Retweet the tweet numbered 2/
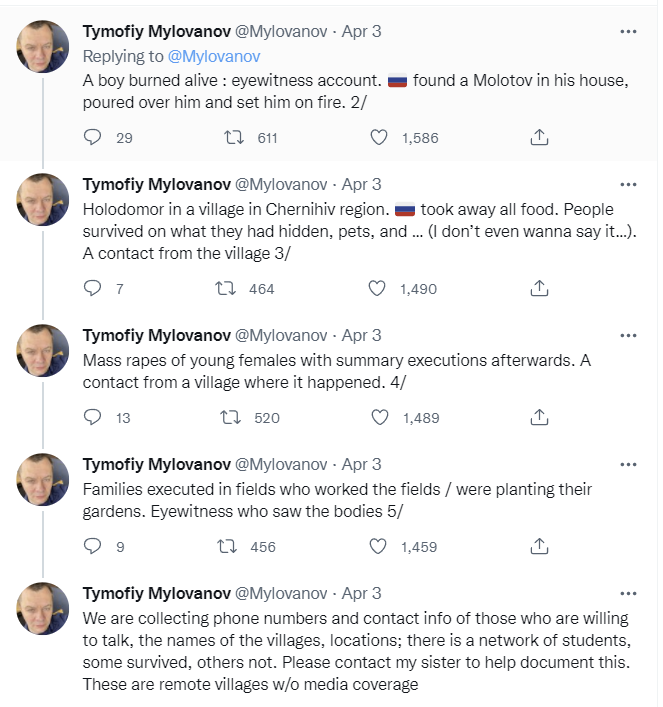This screenshot has width=663, height=707. 232,138
